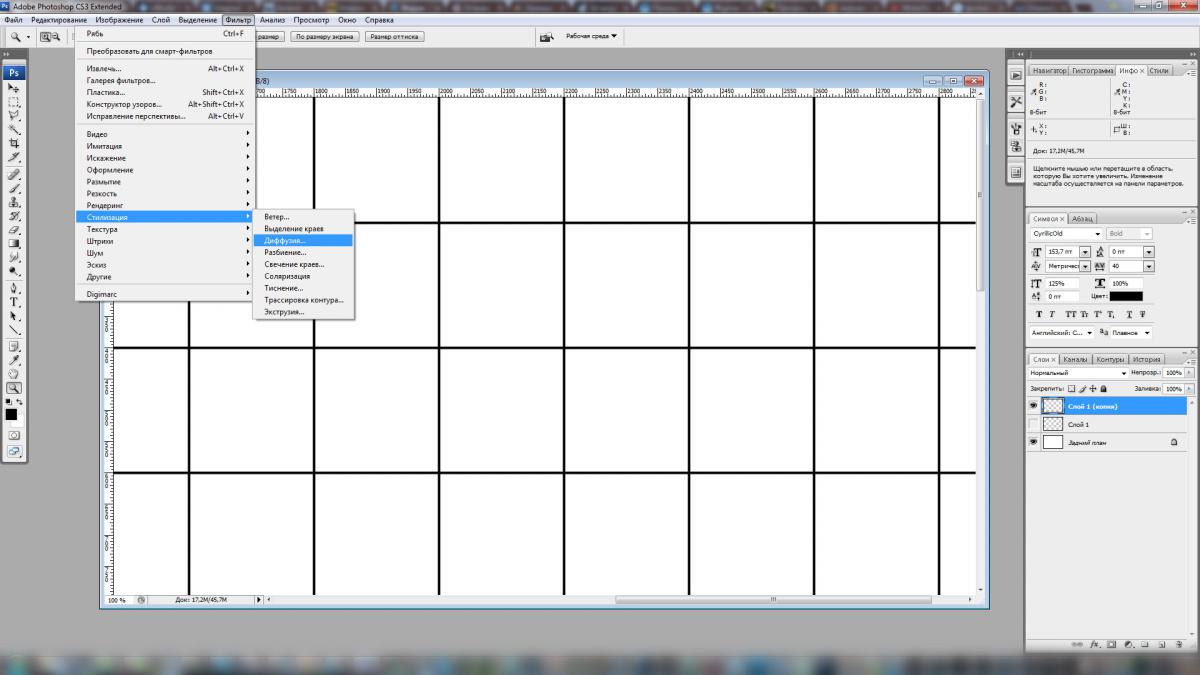
Task: Select the Notes tool
Action: (x=15, y=346)
